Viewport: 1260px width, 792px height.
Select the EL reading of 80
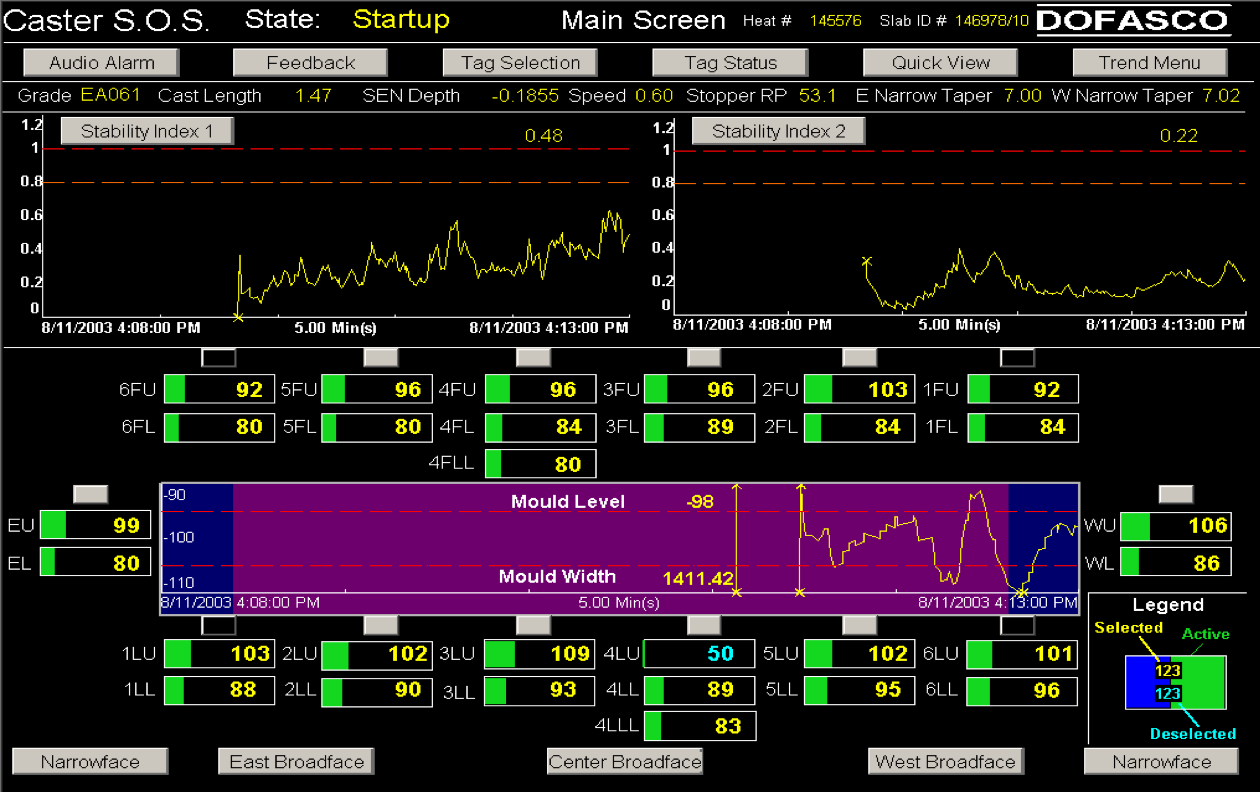tap(96, 562)
